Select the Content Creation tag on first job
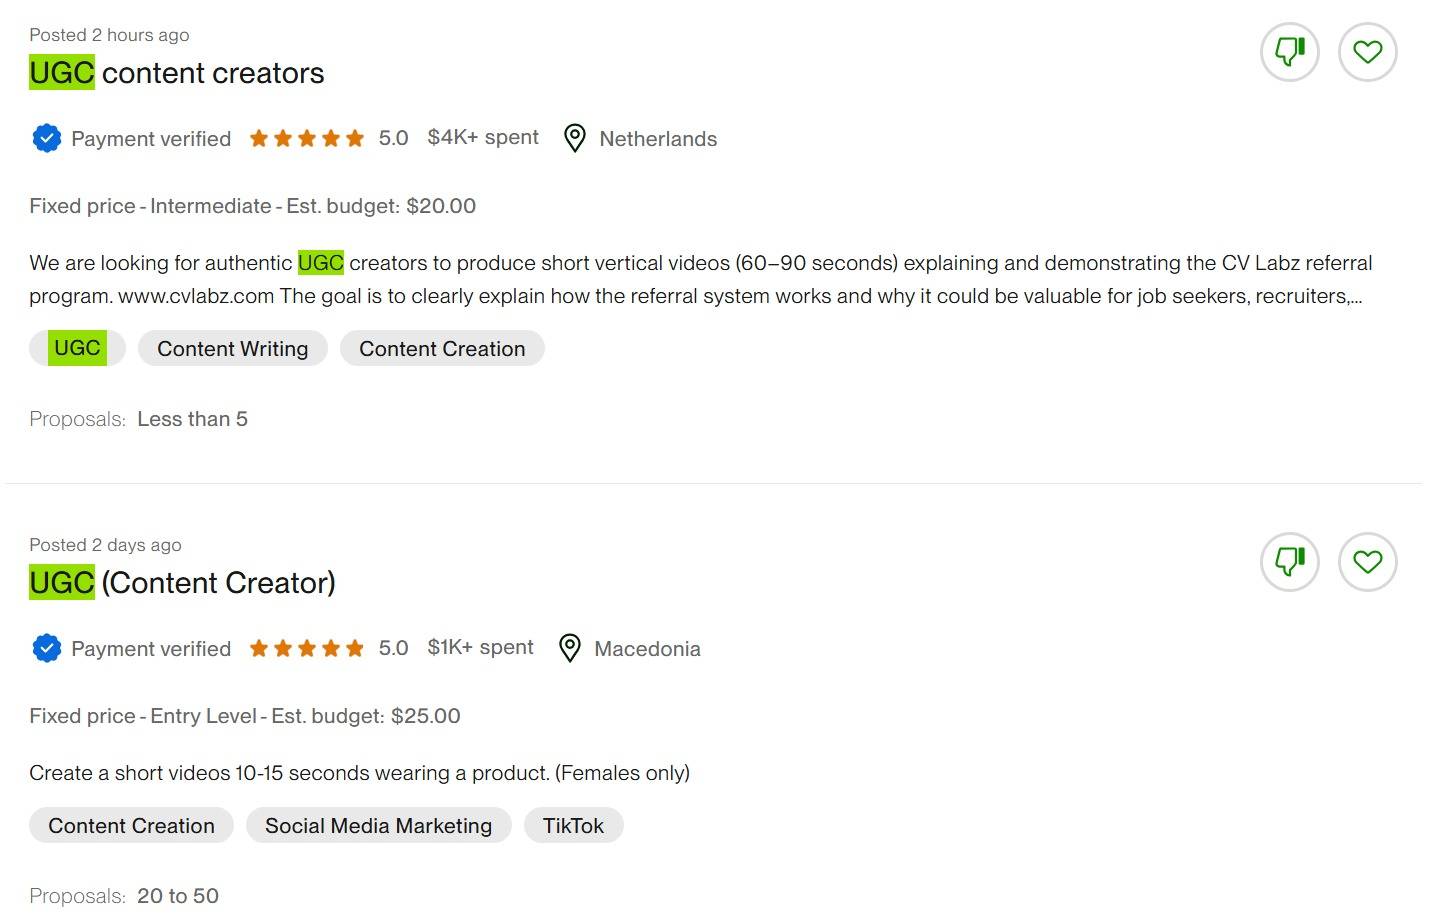The image size is (1431, 919). click(441, 348)
